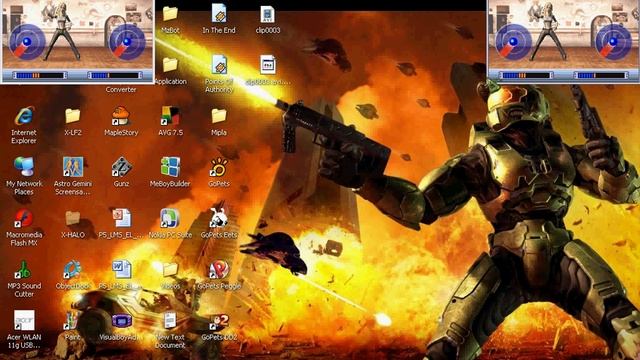The width and height of the screenshot is (640, 360).
Task: Open My Network Places
Action: point(24,167)
